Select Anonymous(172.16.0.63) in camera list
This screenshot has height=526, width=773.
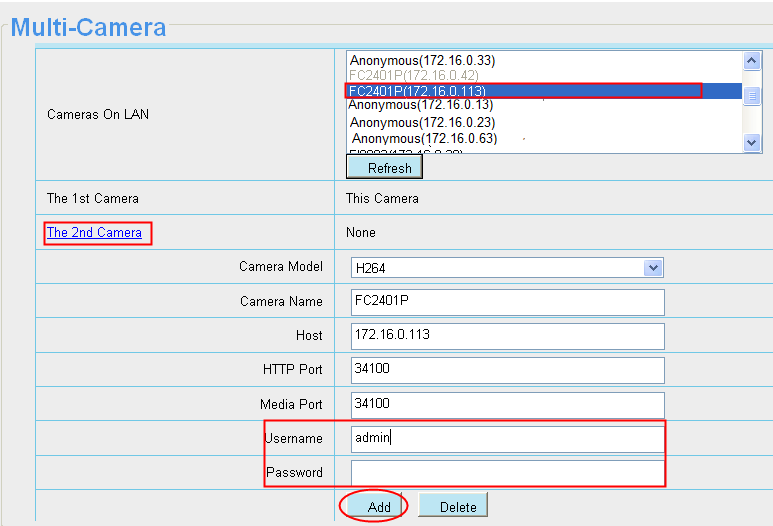(424, 139)
